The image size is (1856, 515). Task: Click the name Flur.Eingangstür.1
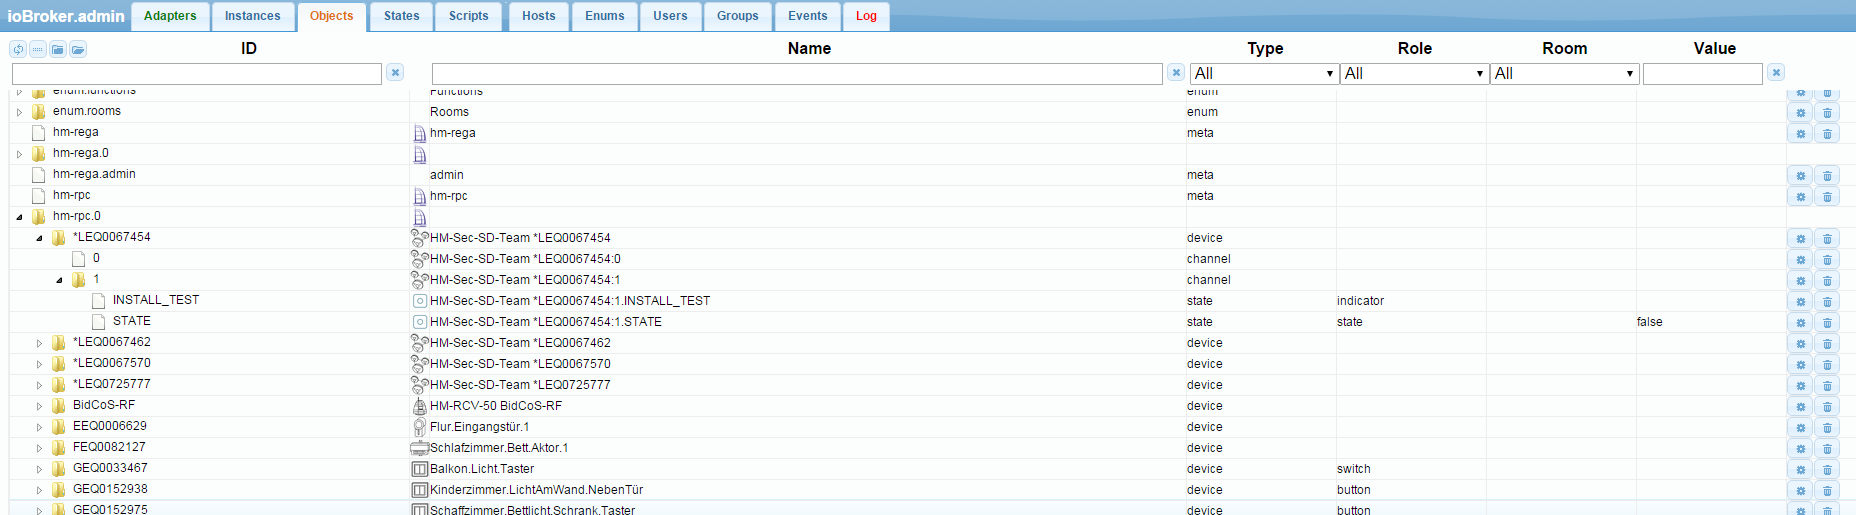[x=480, y=427]
